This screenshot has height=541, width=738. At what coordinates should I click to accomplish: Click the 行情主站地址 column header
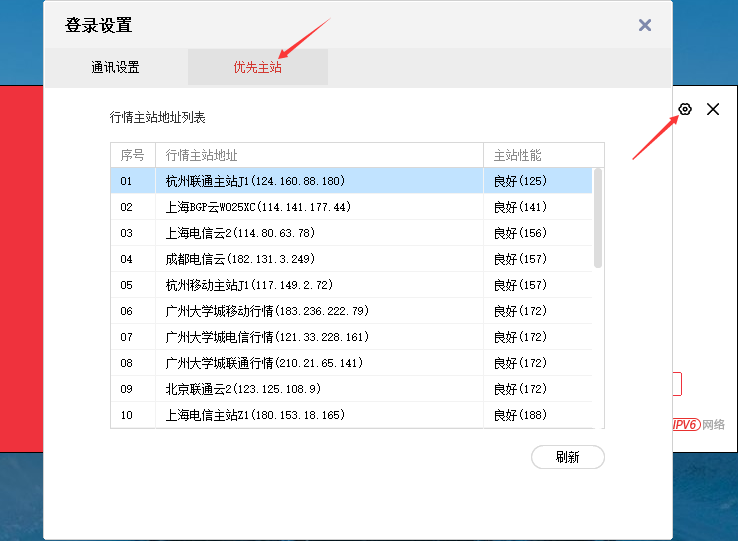pos(319,155)
